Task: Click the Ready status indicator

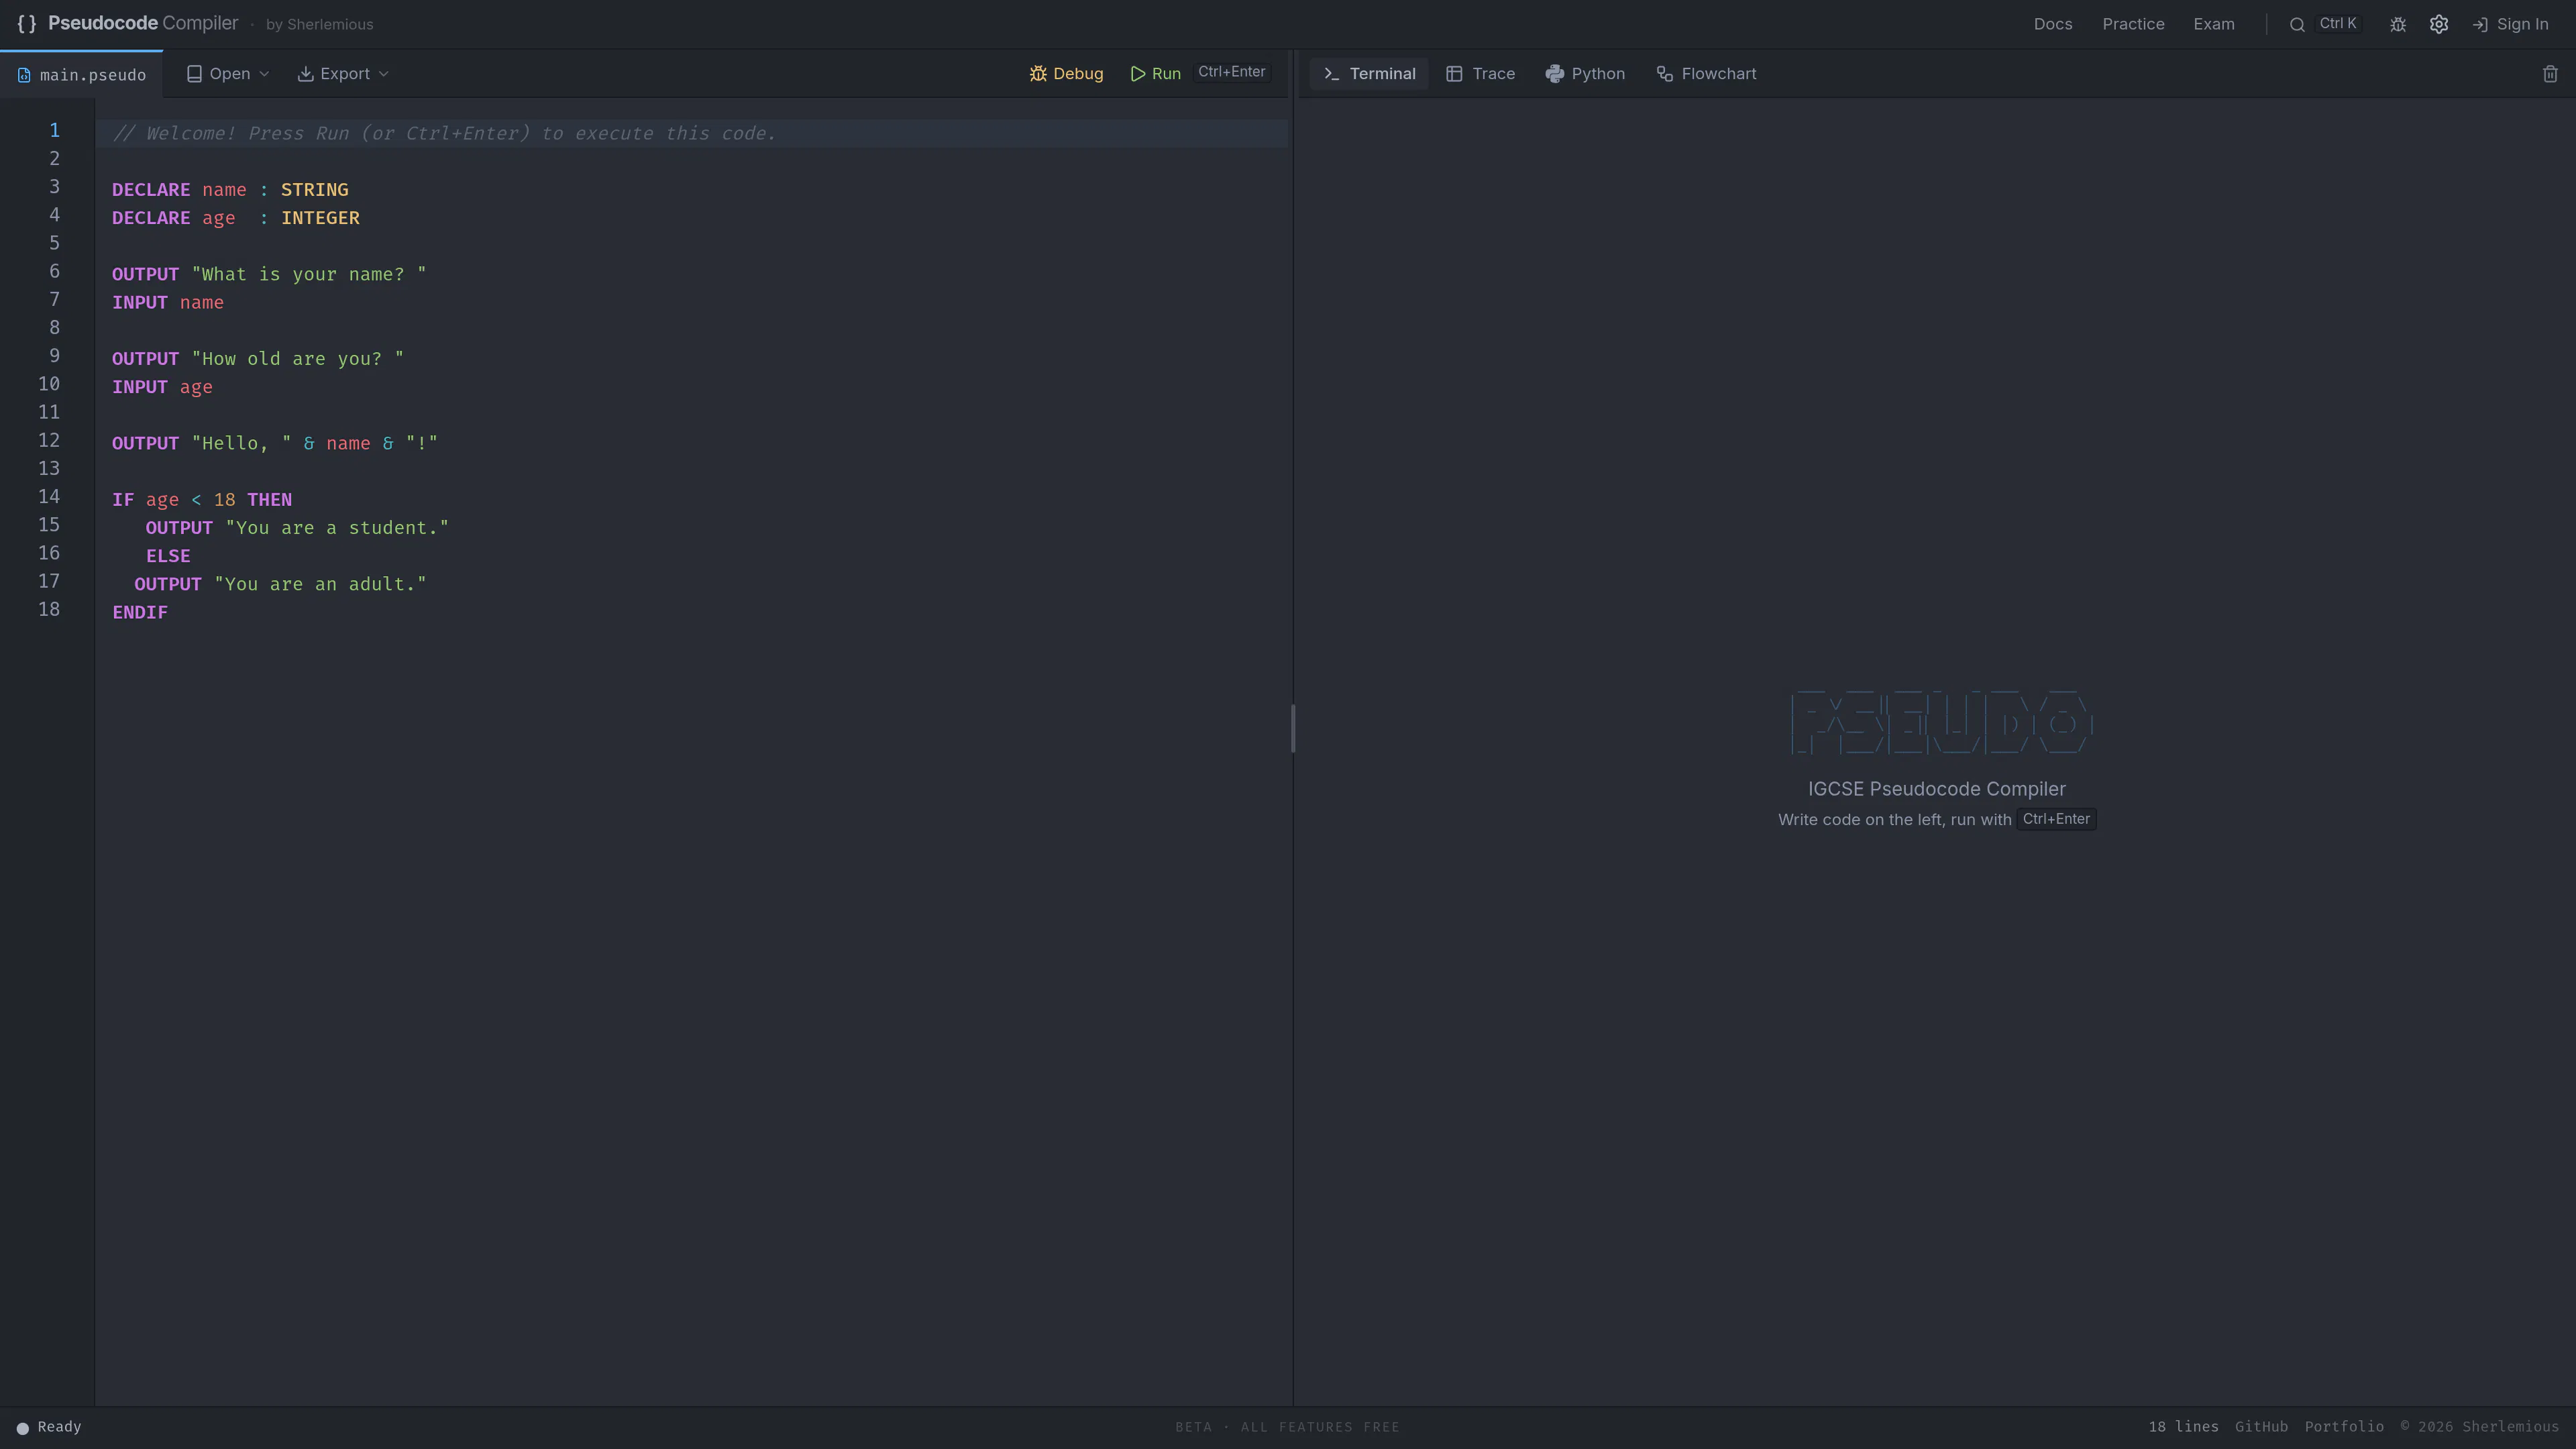Action: [49, 1427]
